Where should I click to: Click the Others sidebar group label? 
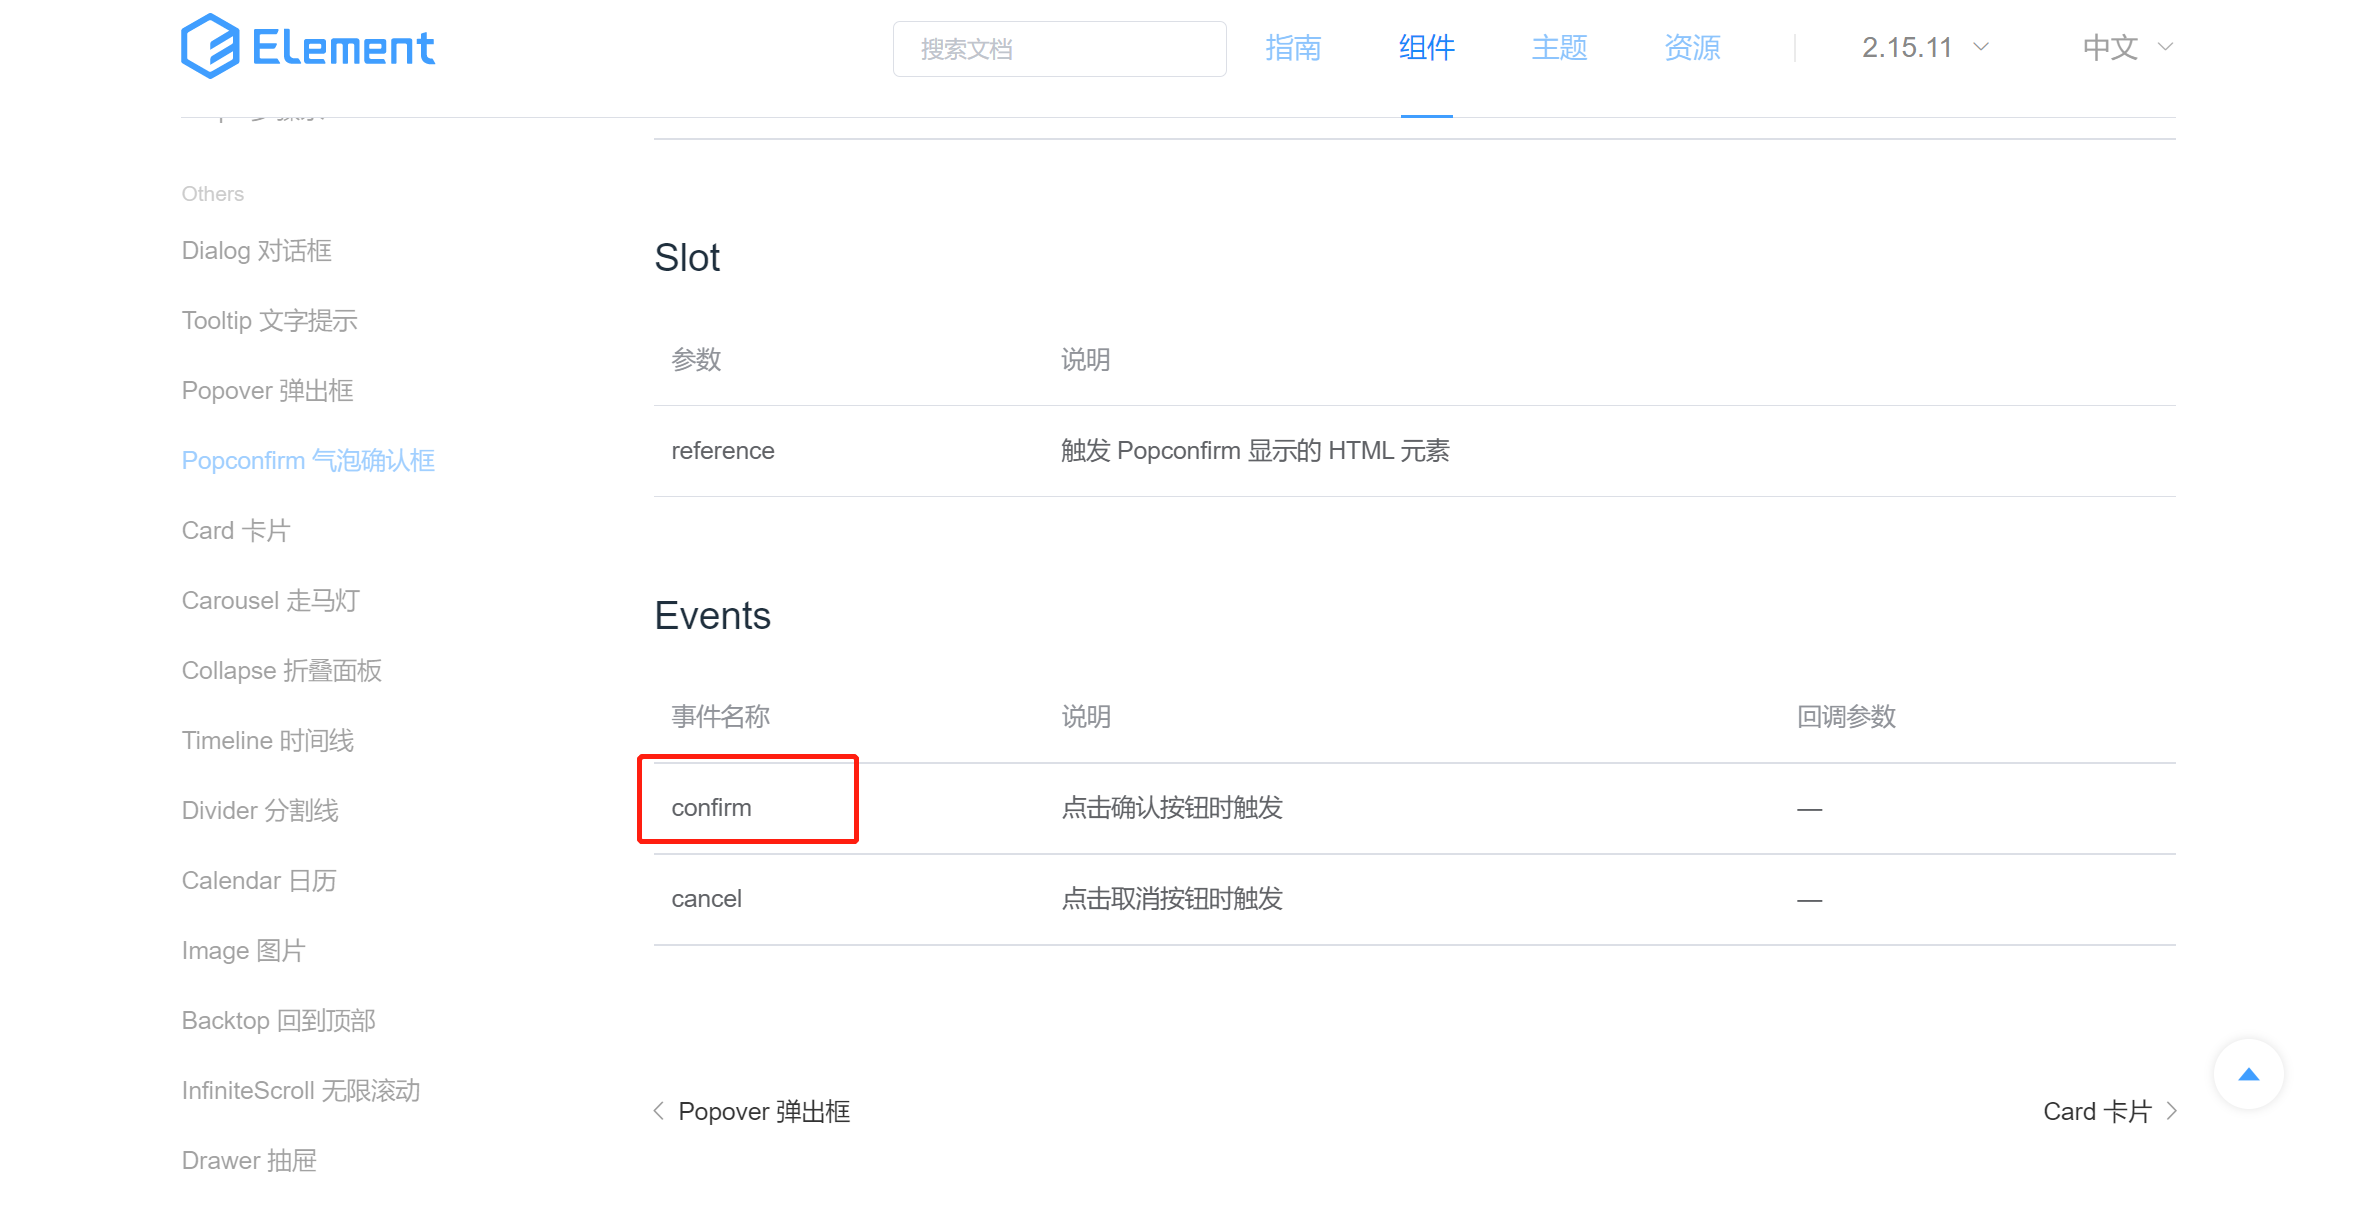(212, 194)
